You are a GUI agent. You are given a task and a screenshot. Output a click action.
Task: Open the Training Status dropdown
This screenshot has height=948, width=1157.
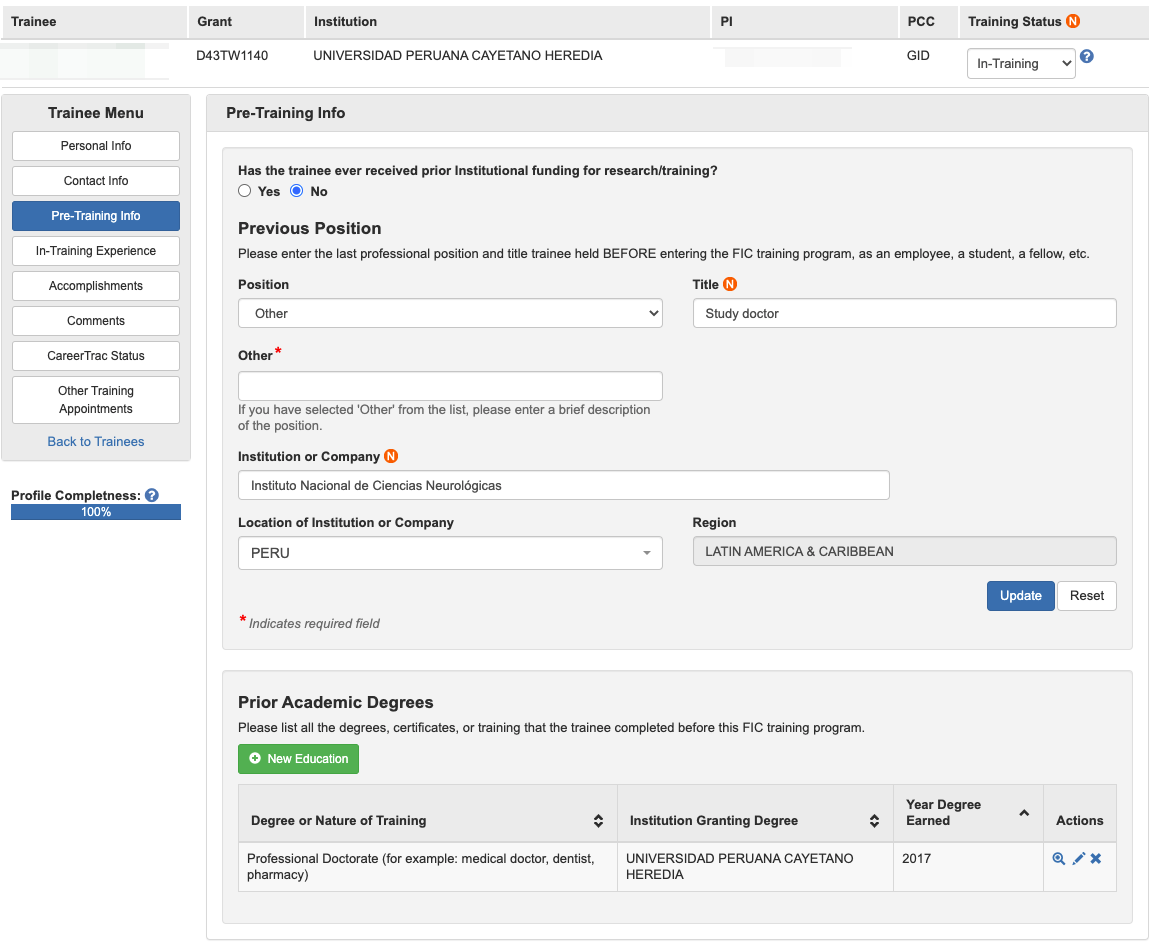[x=1020, y=64]
